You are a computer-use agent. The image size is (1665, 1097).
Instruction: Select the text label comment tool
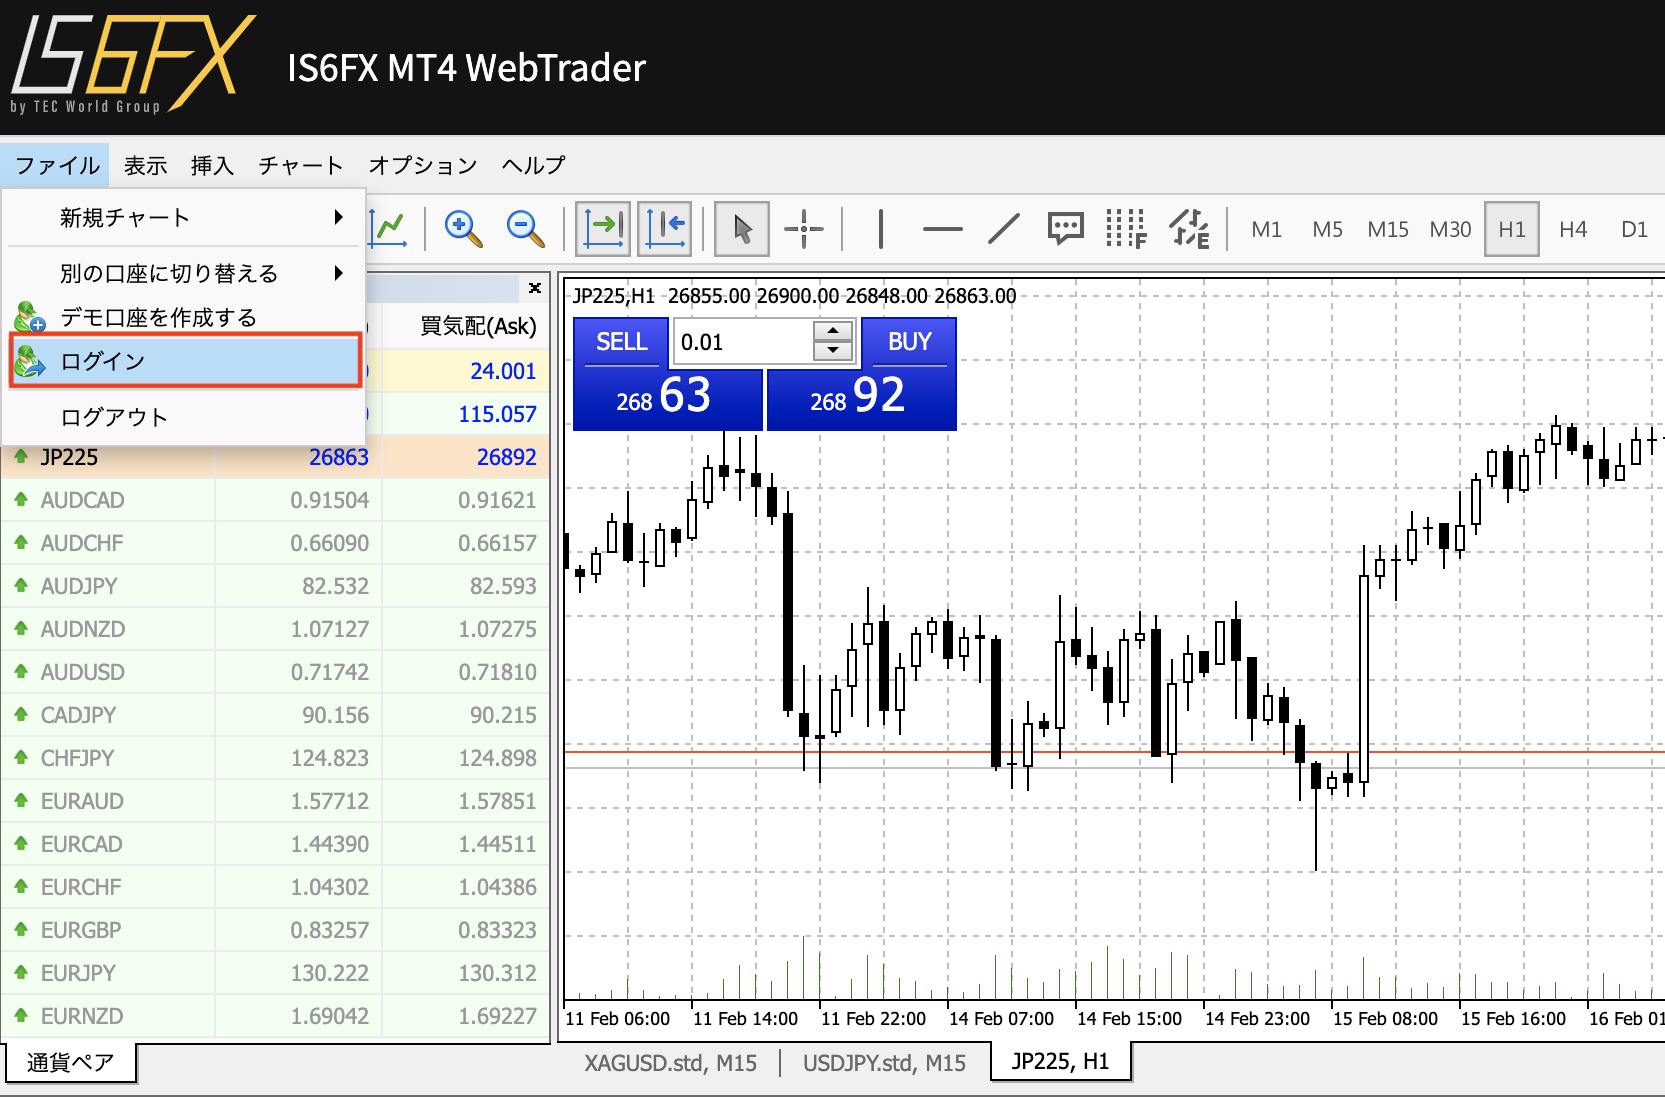pyautogui.click(x=1065, y=229)
